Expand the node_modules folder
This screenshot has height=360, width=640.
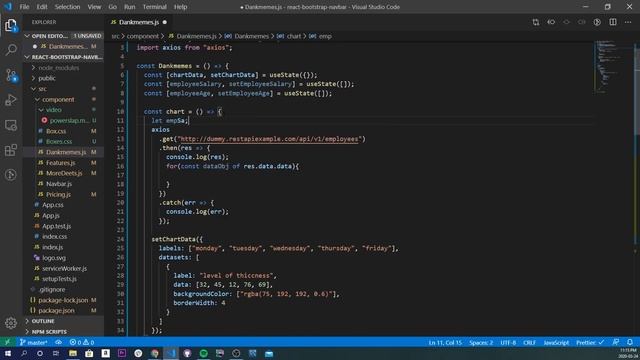coord(58,68)
